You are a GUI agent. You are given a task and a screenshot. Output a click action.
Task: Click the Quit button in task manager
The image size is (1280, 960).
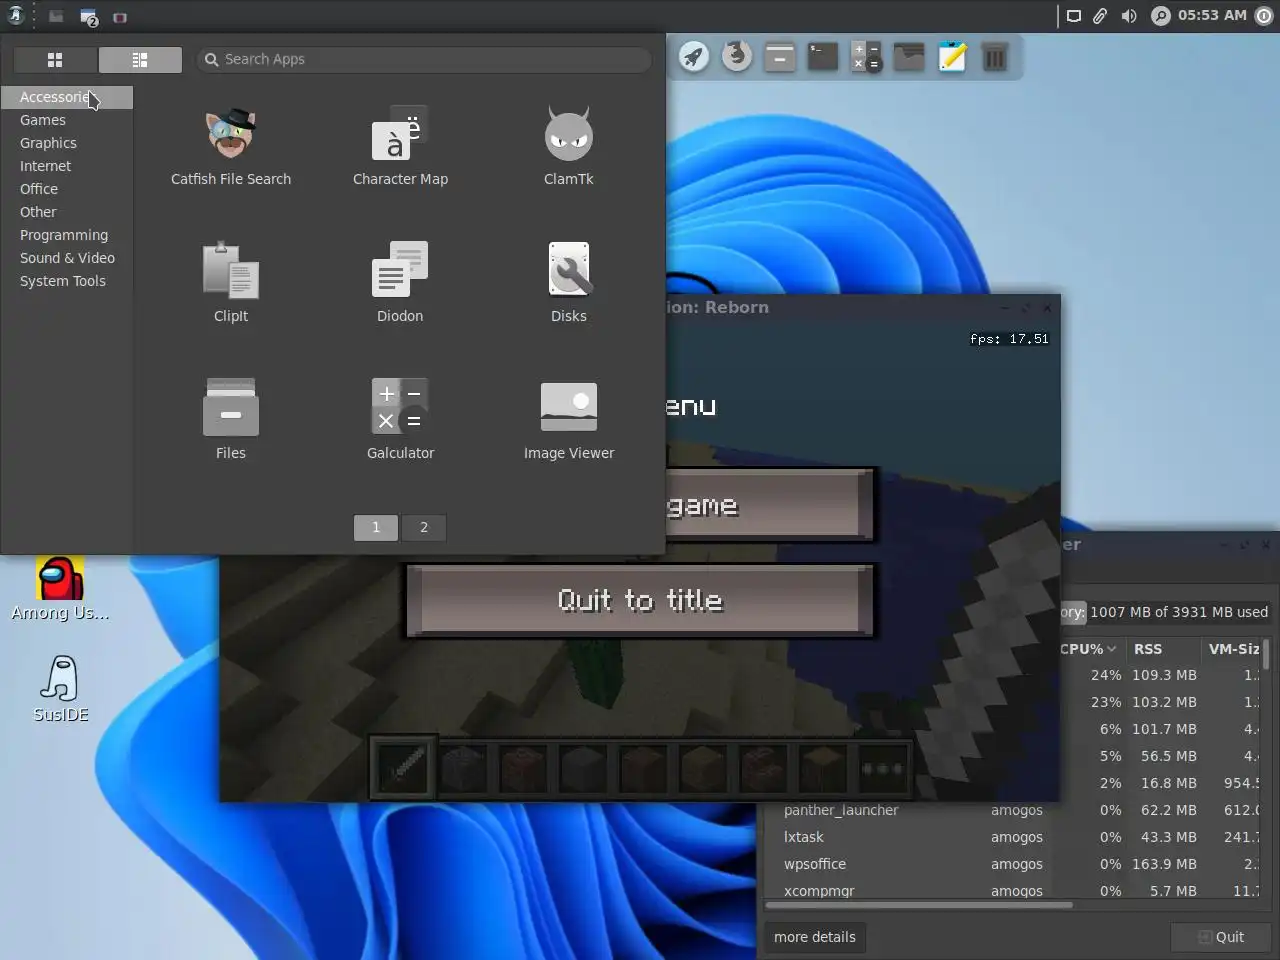[1221, 937]
